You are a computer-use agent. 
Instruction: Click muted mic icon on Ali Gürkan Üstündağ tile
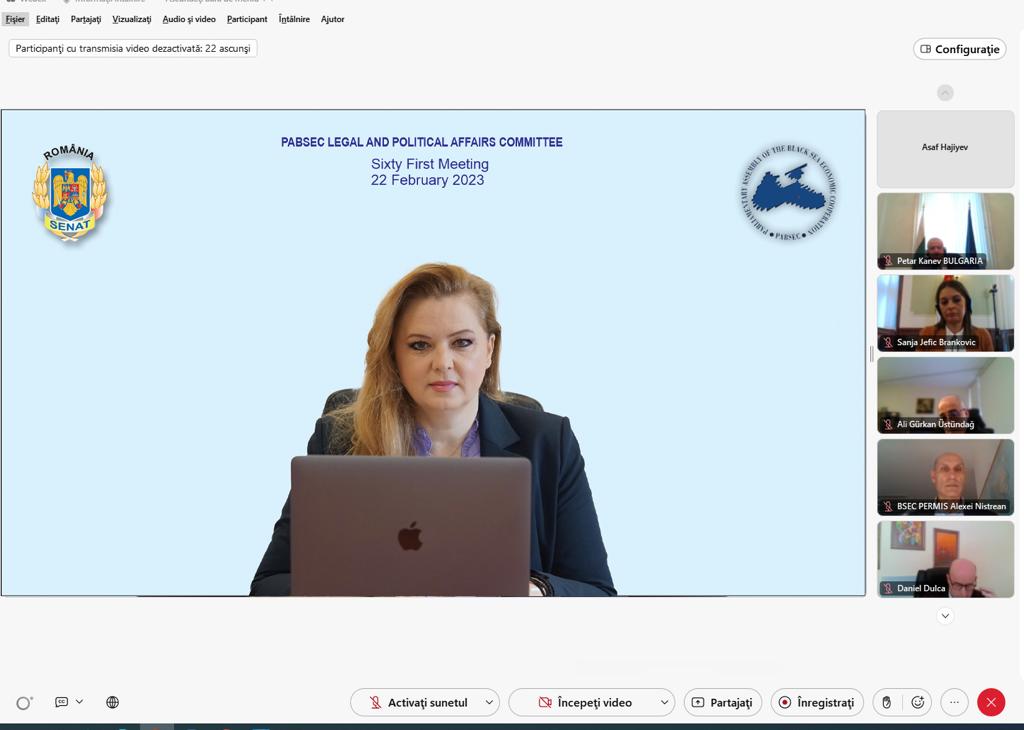coord(888,424)
